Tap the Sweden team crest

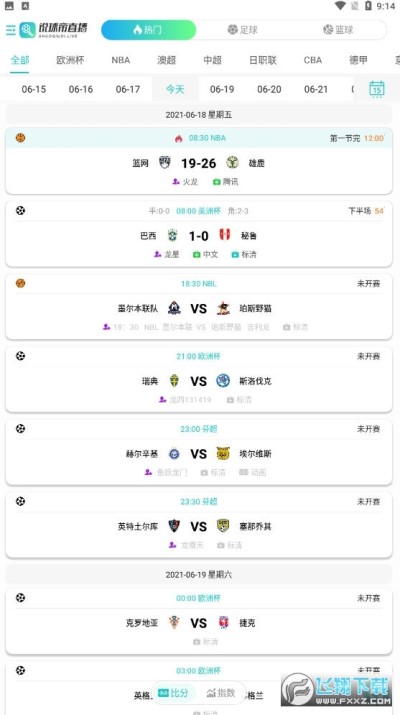pyautogui.click(x=174, y=381)
